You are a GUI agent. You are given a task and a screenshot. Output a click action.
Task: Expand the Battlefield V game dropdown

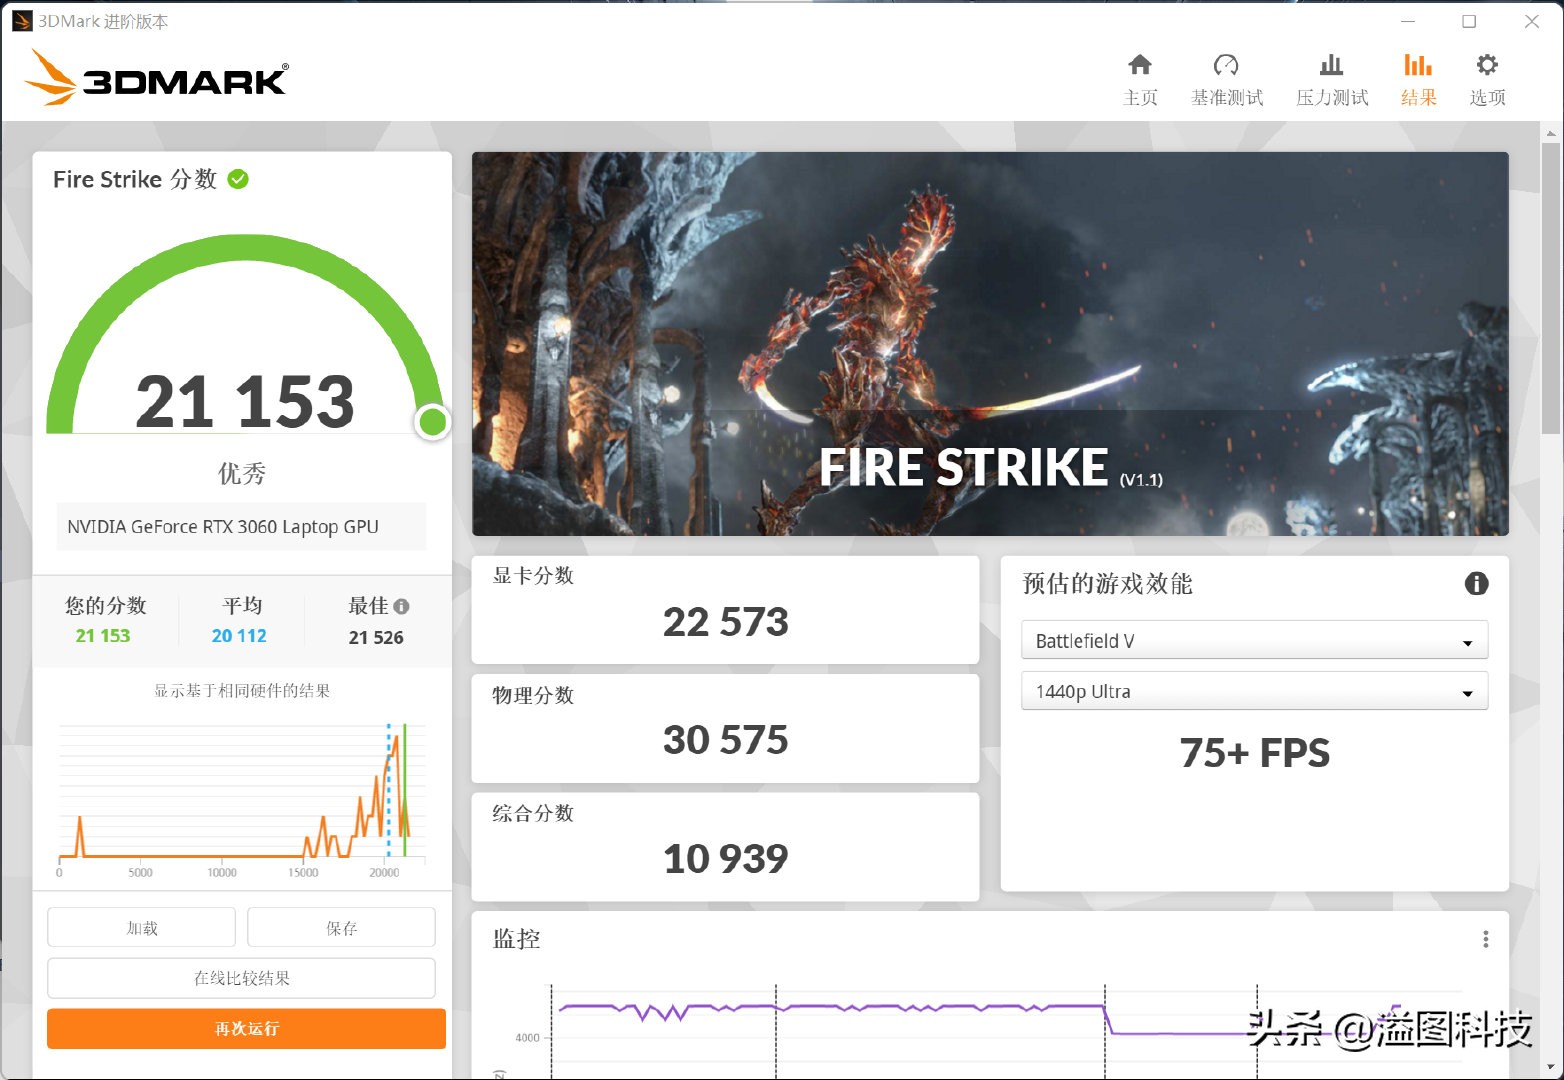pos(1254,640)
